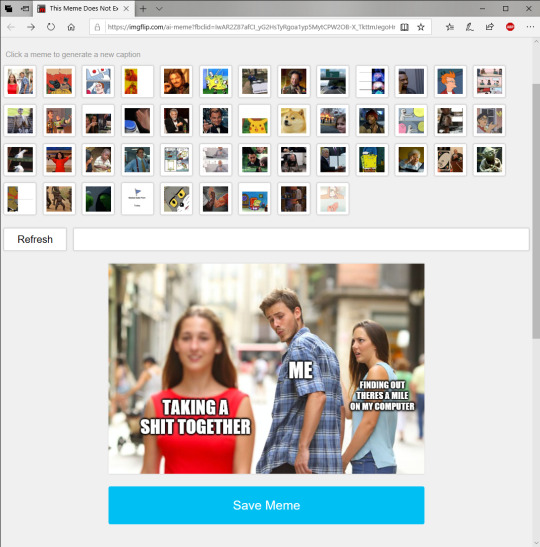540x547 pixels.
Task: Select the Disaster Girl thumbnail
Action: click(x=333, y=120)
